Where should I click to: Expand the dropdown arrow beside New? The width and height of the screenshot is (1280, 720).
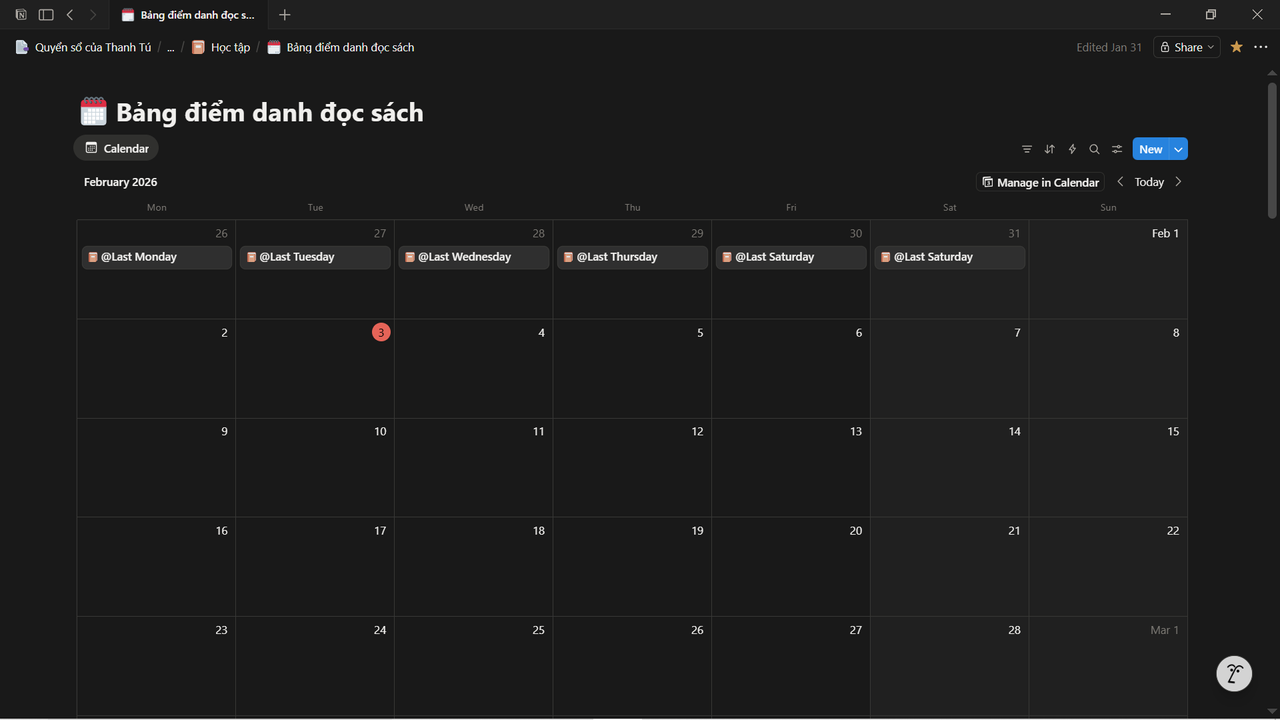click(1178, 149)
